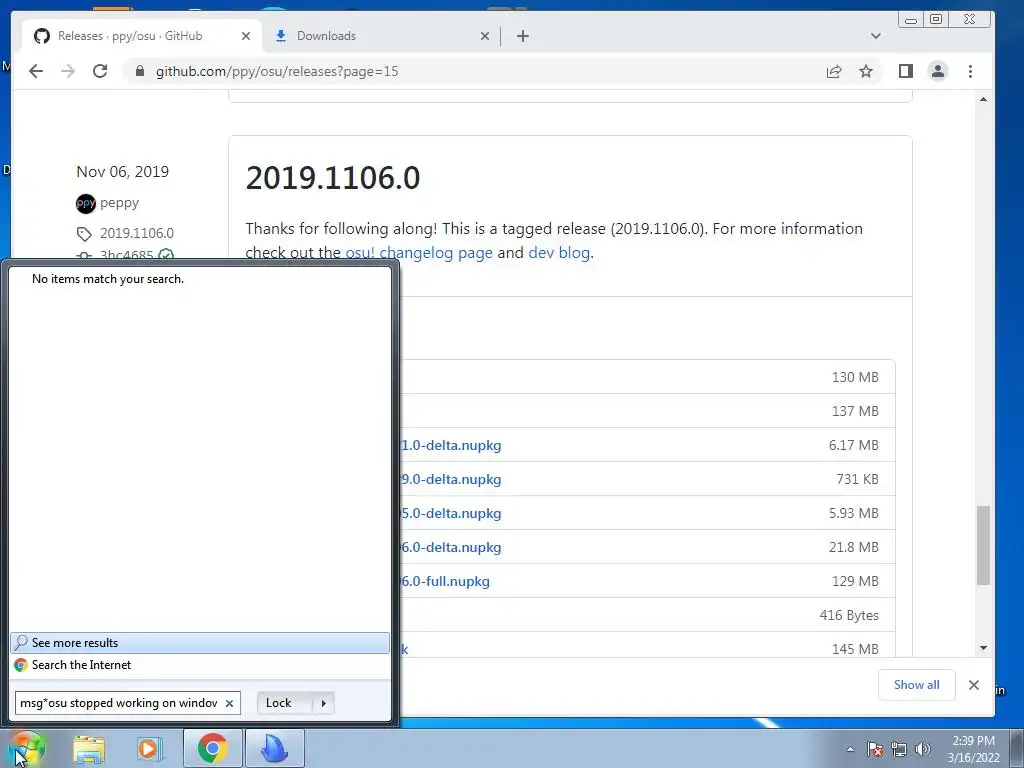Open the peppy author link
1024x768 pixels.
[120, 203]
